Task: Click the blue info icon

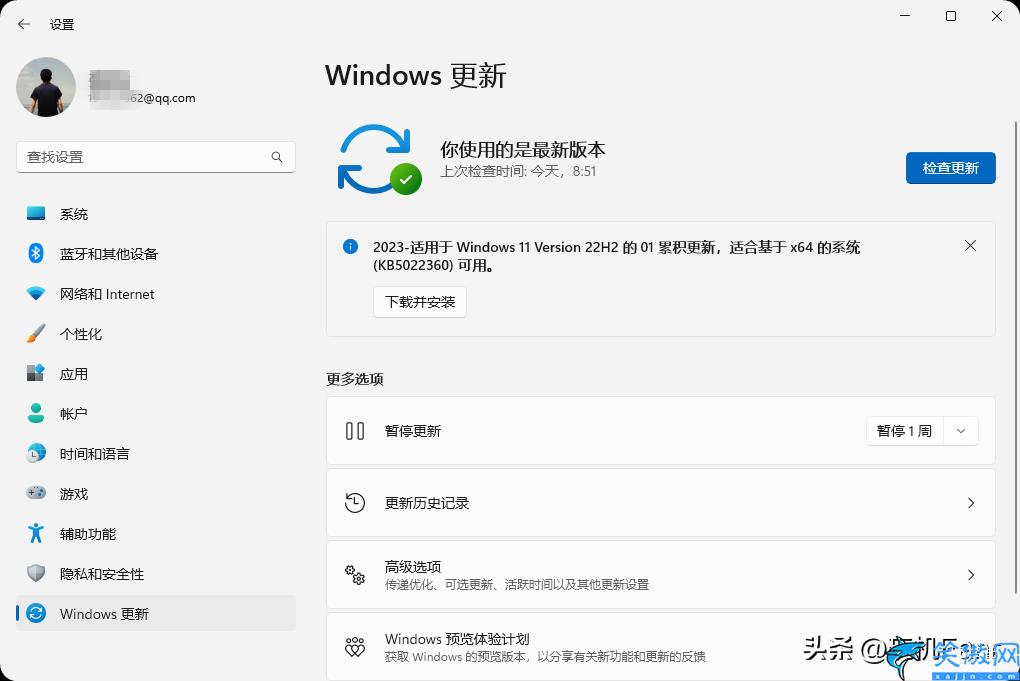Action: click(350, 247)
